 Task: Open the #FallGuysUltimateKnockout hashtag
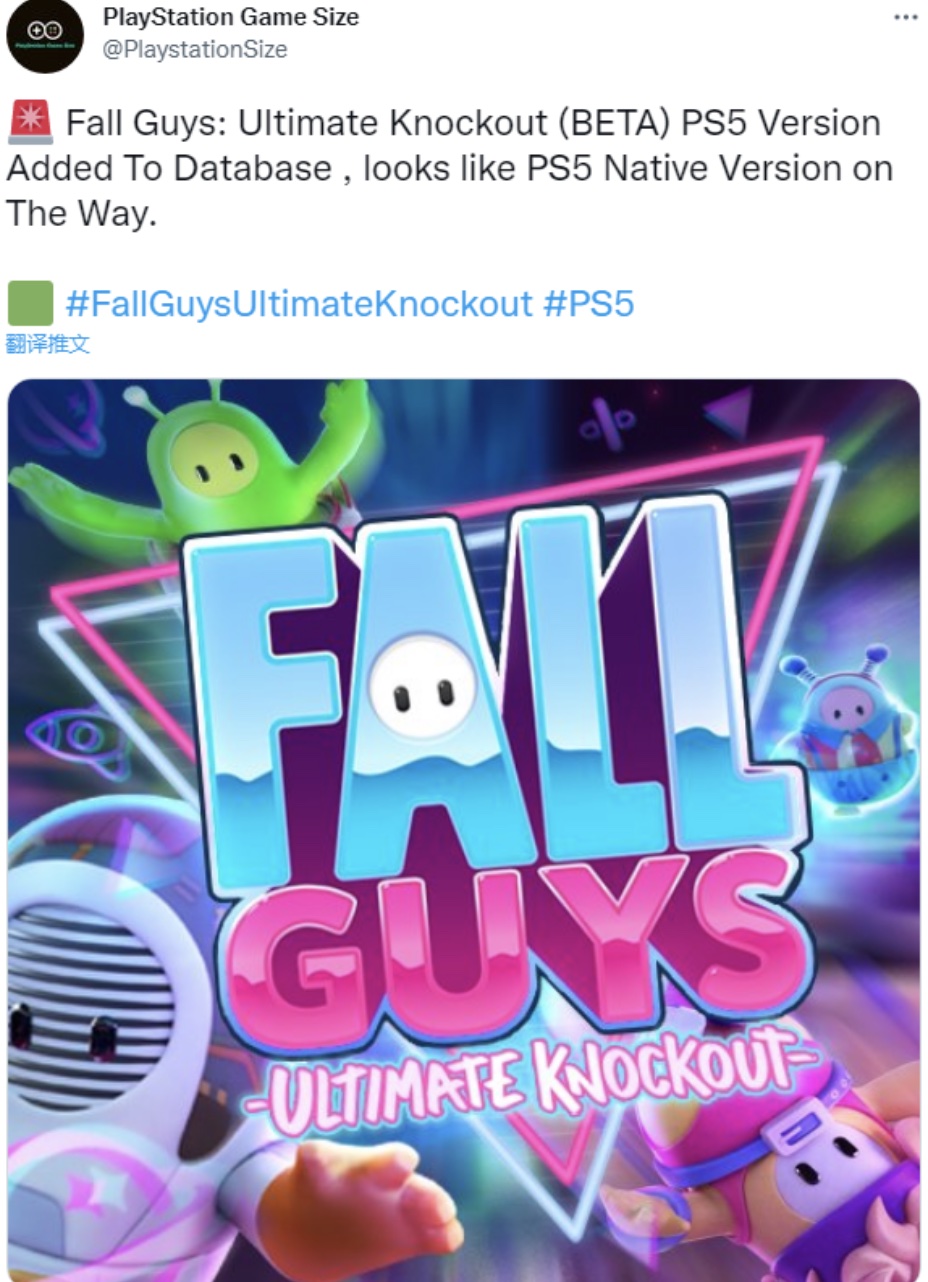299,303
